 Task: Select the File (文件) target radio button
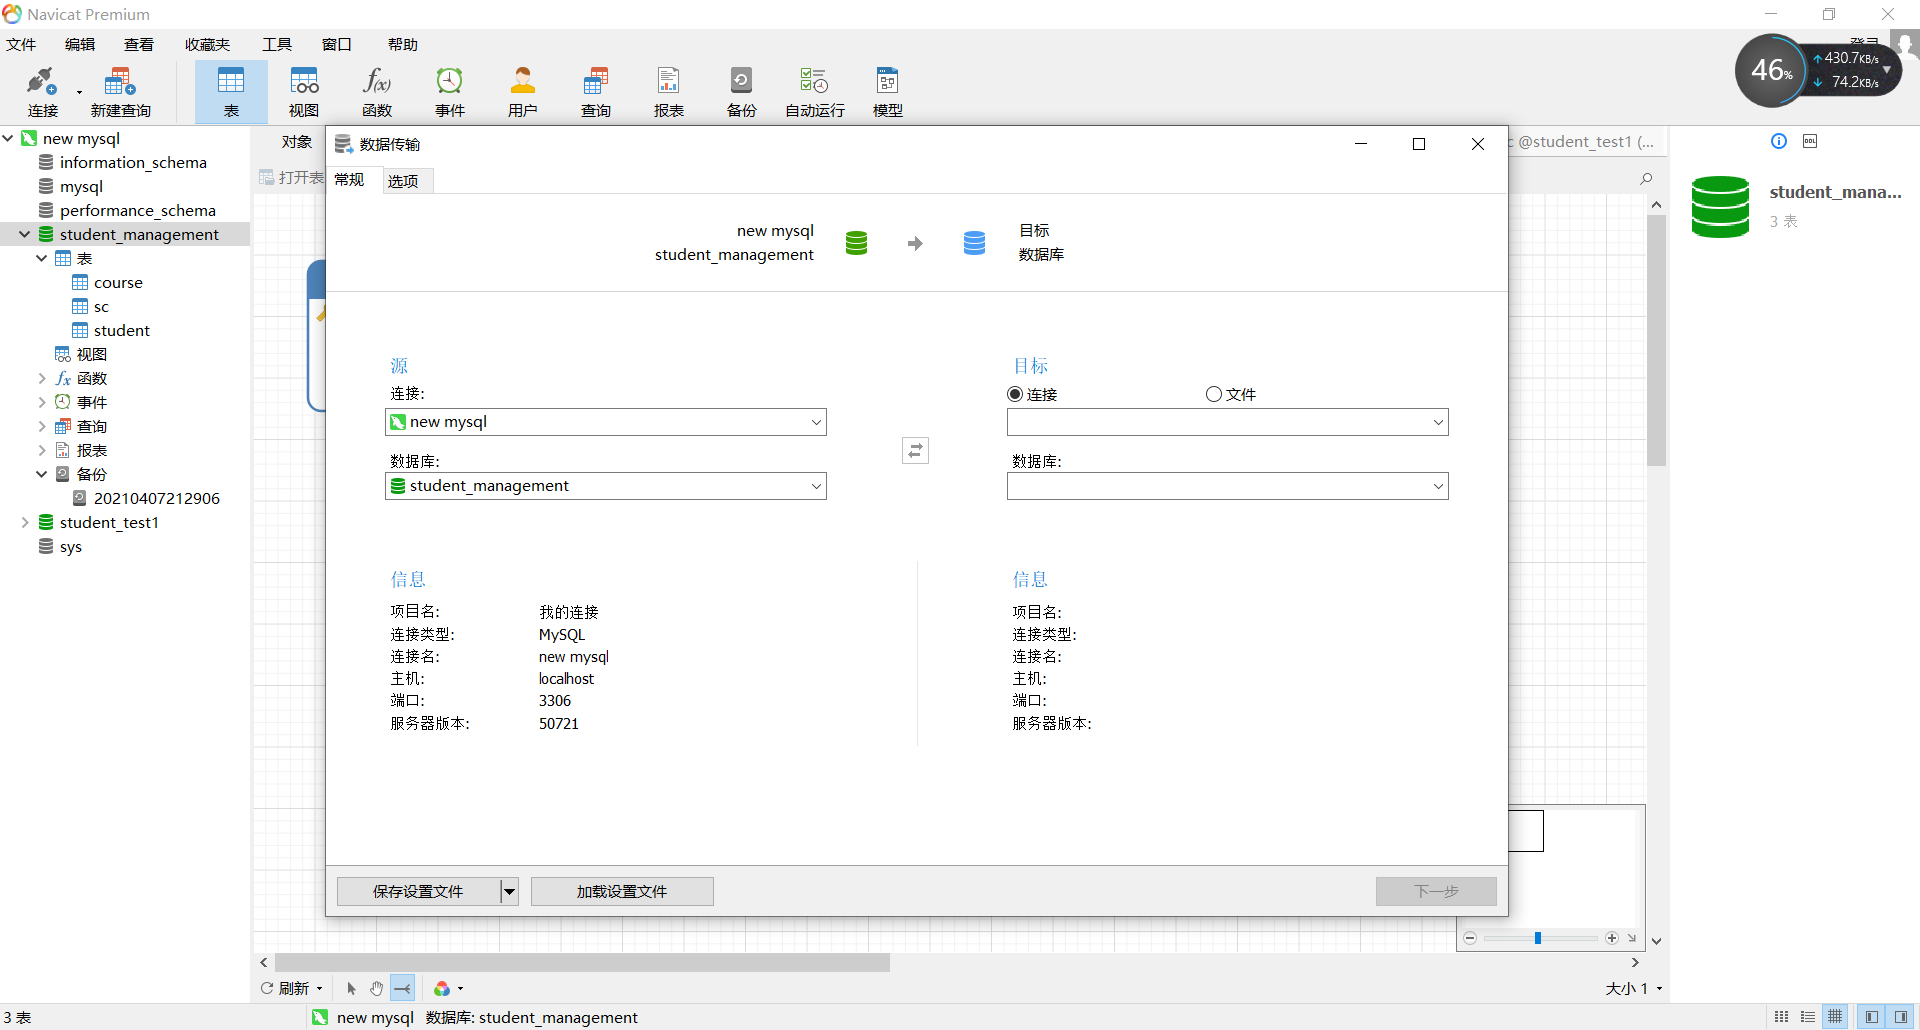coord(1214,394)
